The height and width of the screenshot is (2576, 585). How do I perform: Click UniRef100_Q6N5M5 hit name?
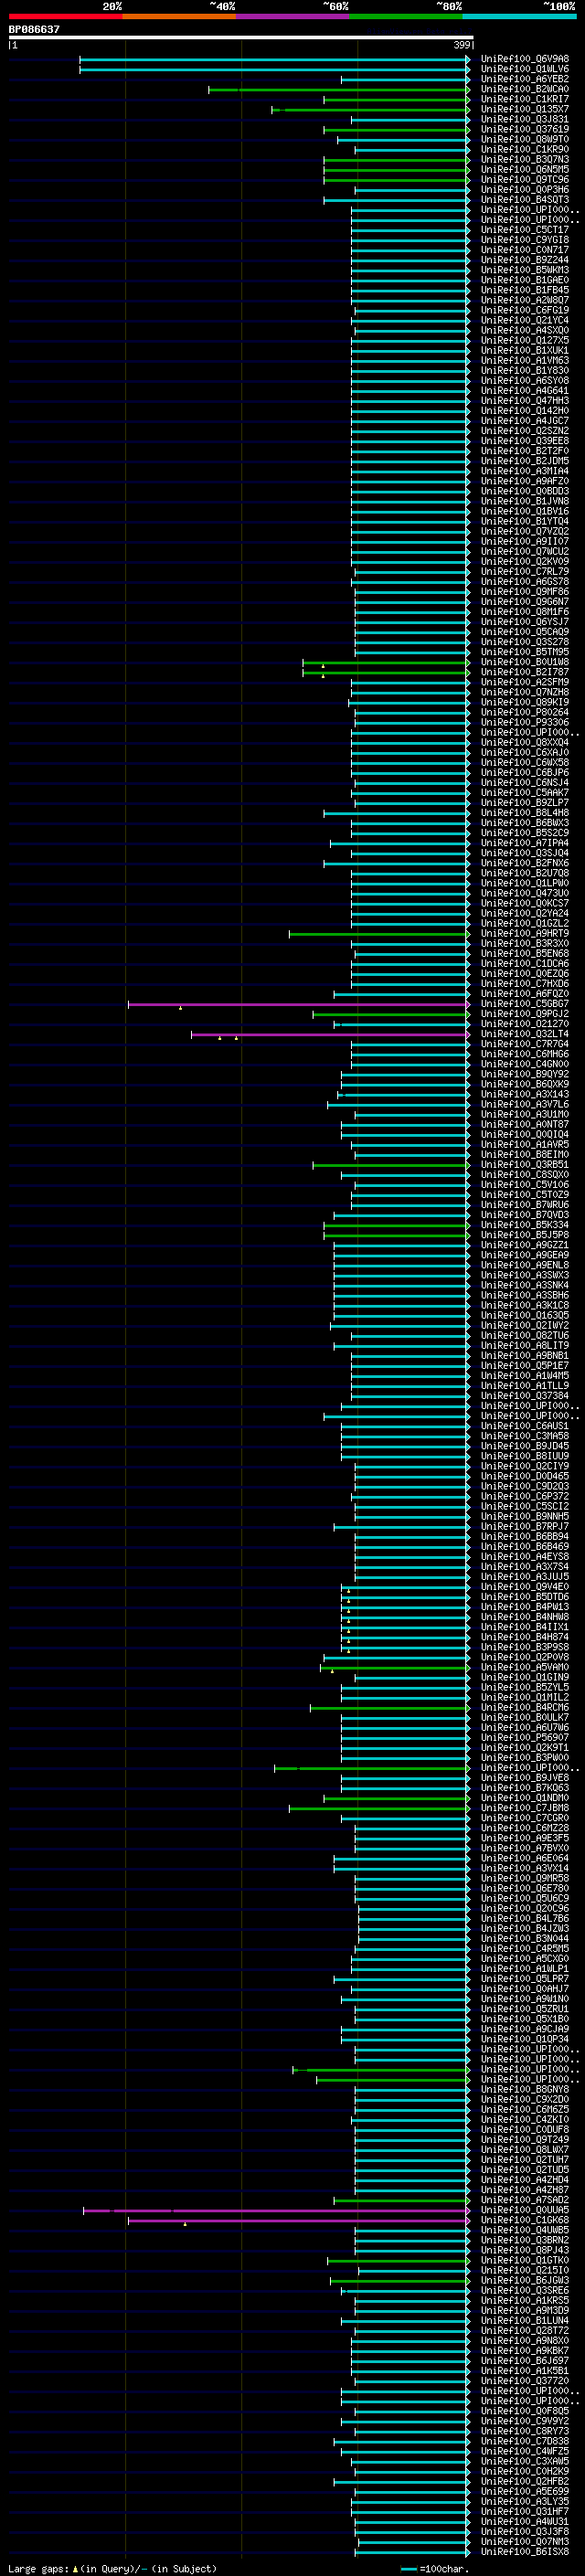525,169
